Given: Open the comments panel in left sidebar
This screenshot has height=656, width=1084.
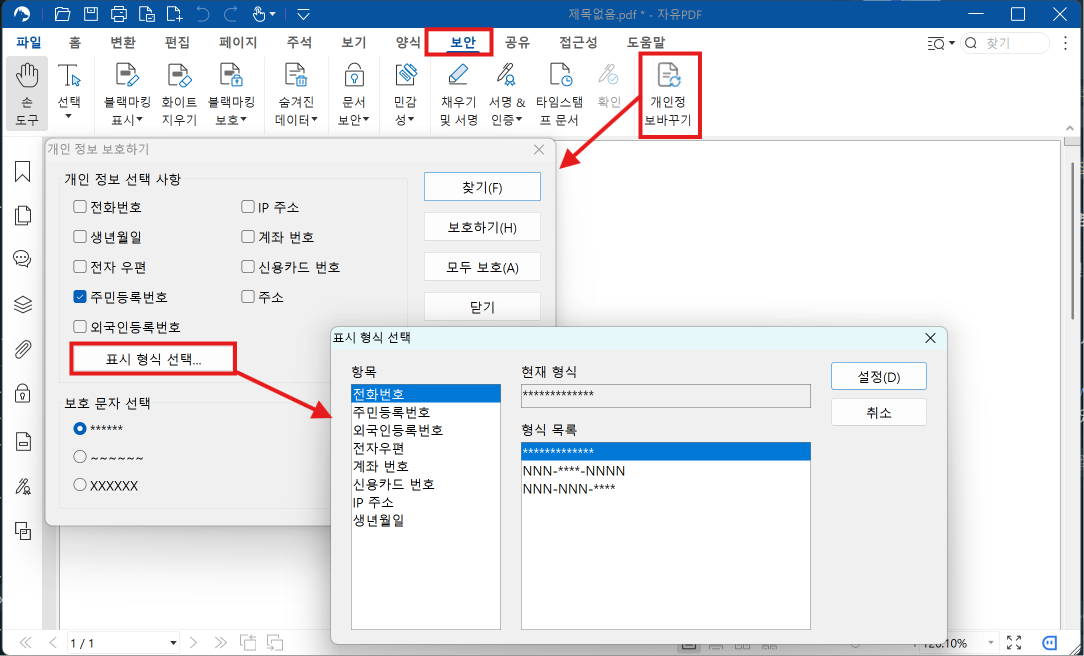Looking at the screenshot, I should click(23, 259).
